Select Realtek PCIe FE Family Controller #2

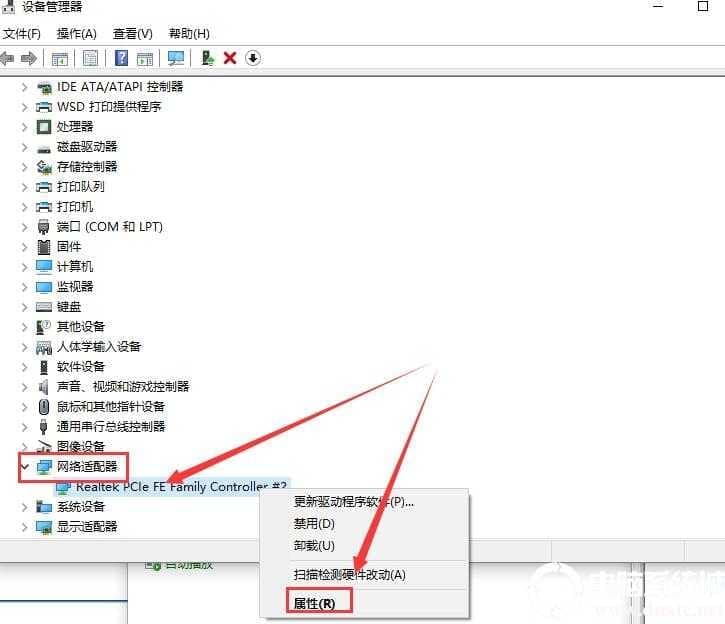coord(181,487)
